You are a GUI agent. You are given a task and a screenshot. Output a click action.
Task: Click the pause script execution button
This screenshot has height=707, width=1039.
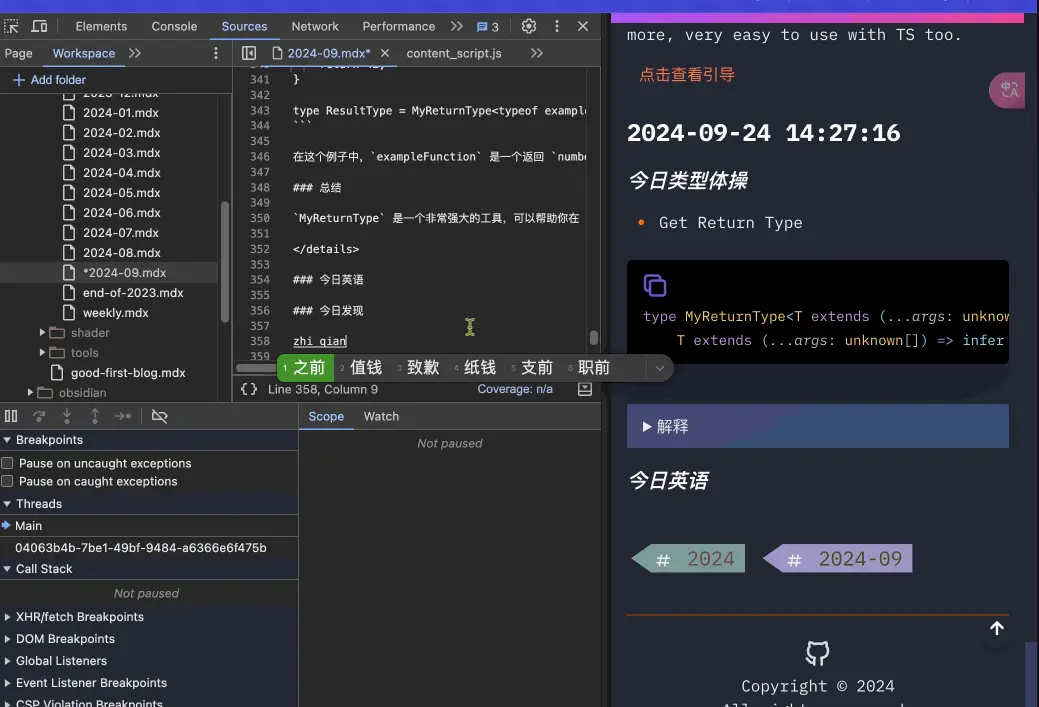pyautogui.click(x=11, y=416)
